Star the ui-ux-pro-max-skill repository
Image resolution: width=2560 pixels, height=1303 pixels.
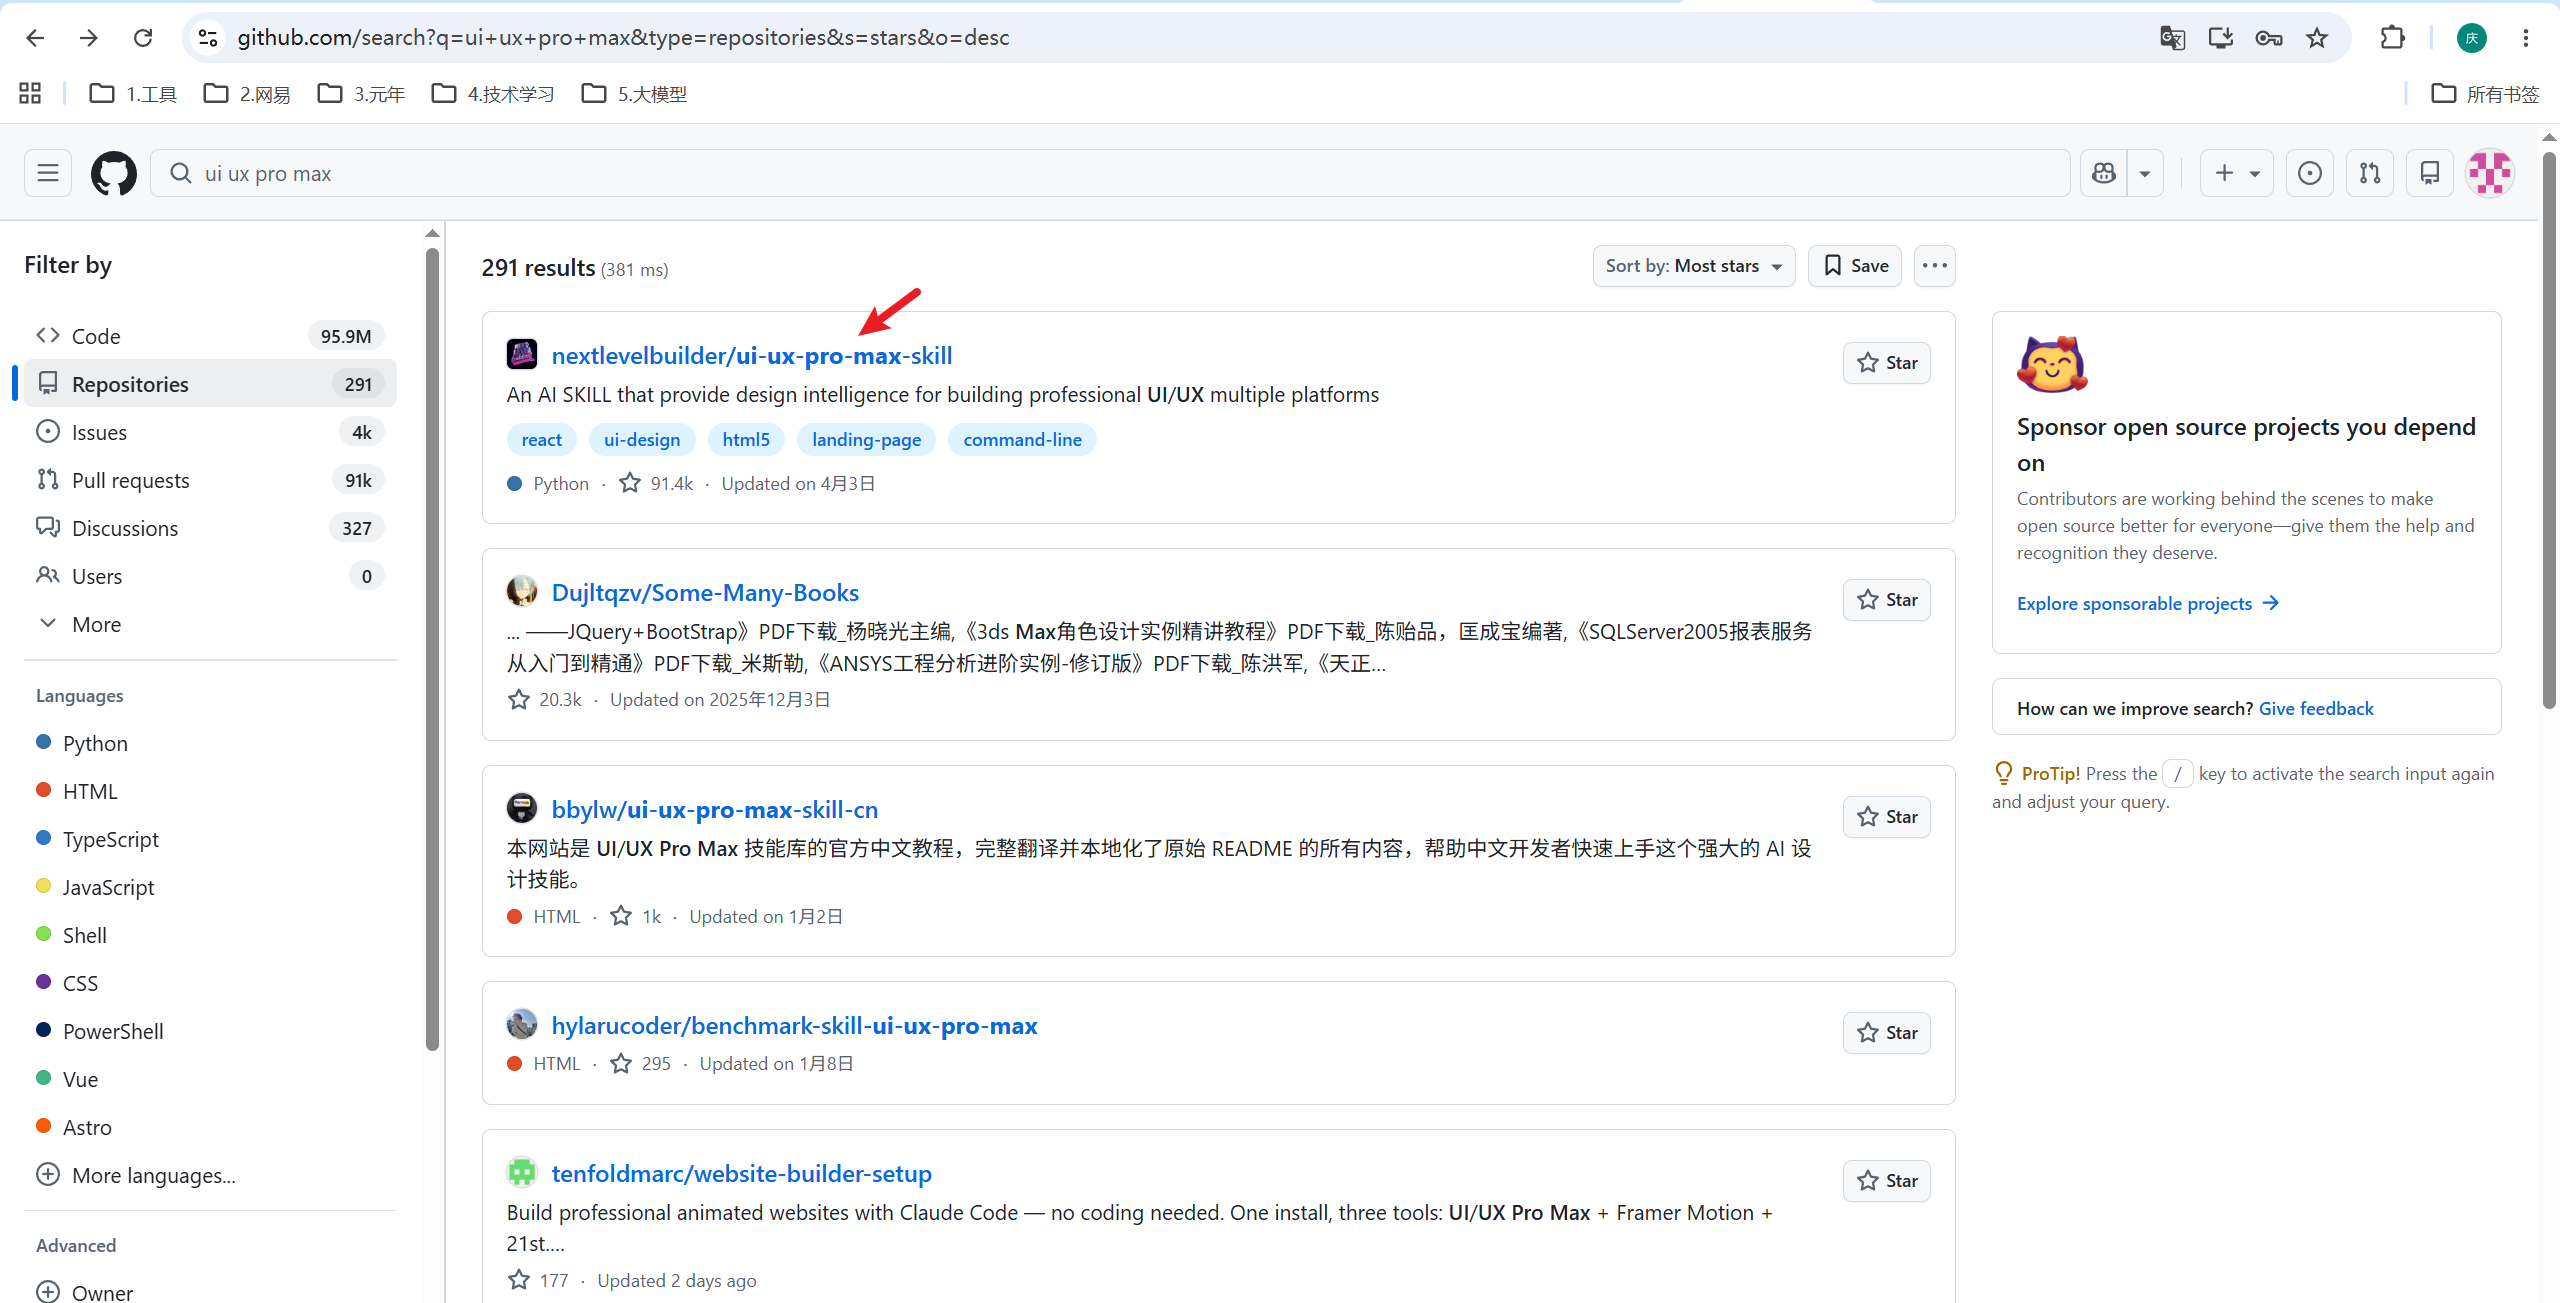click(x=1886, y=363)
